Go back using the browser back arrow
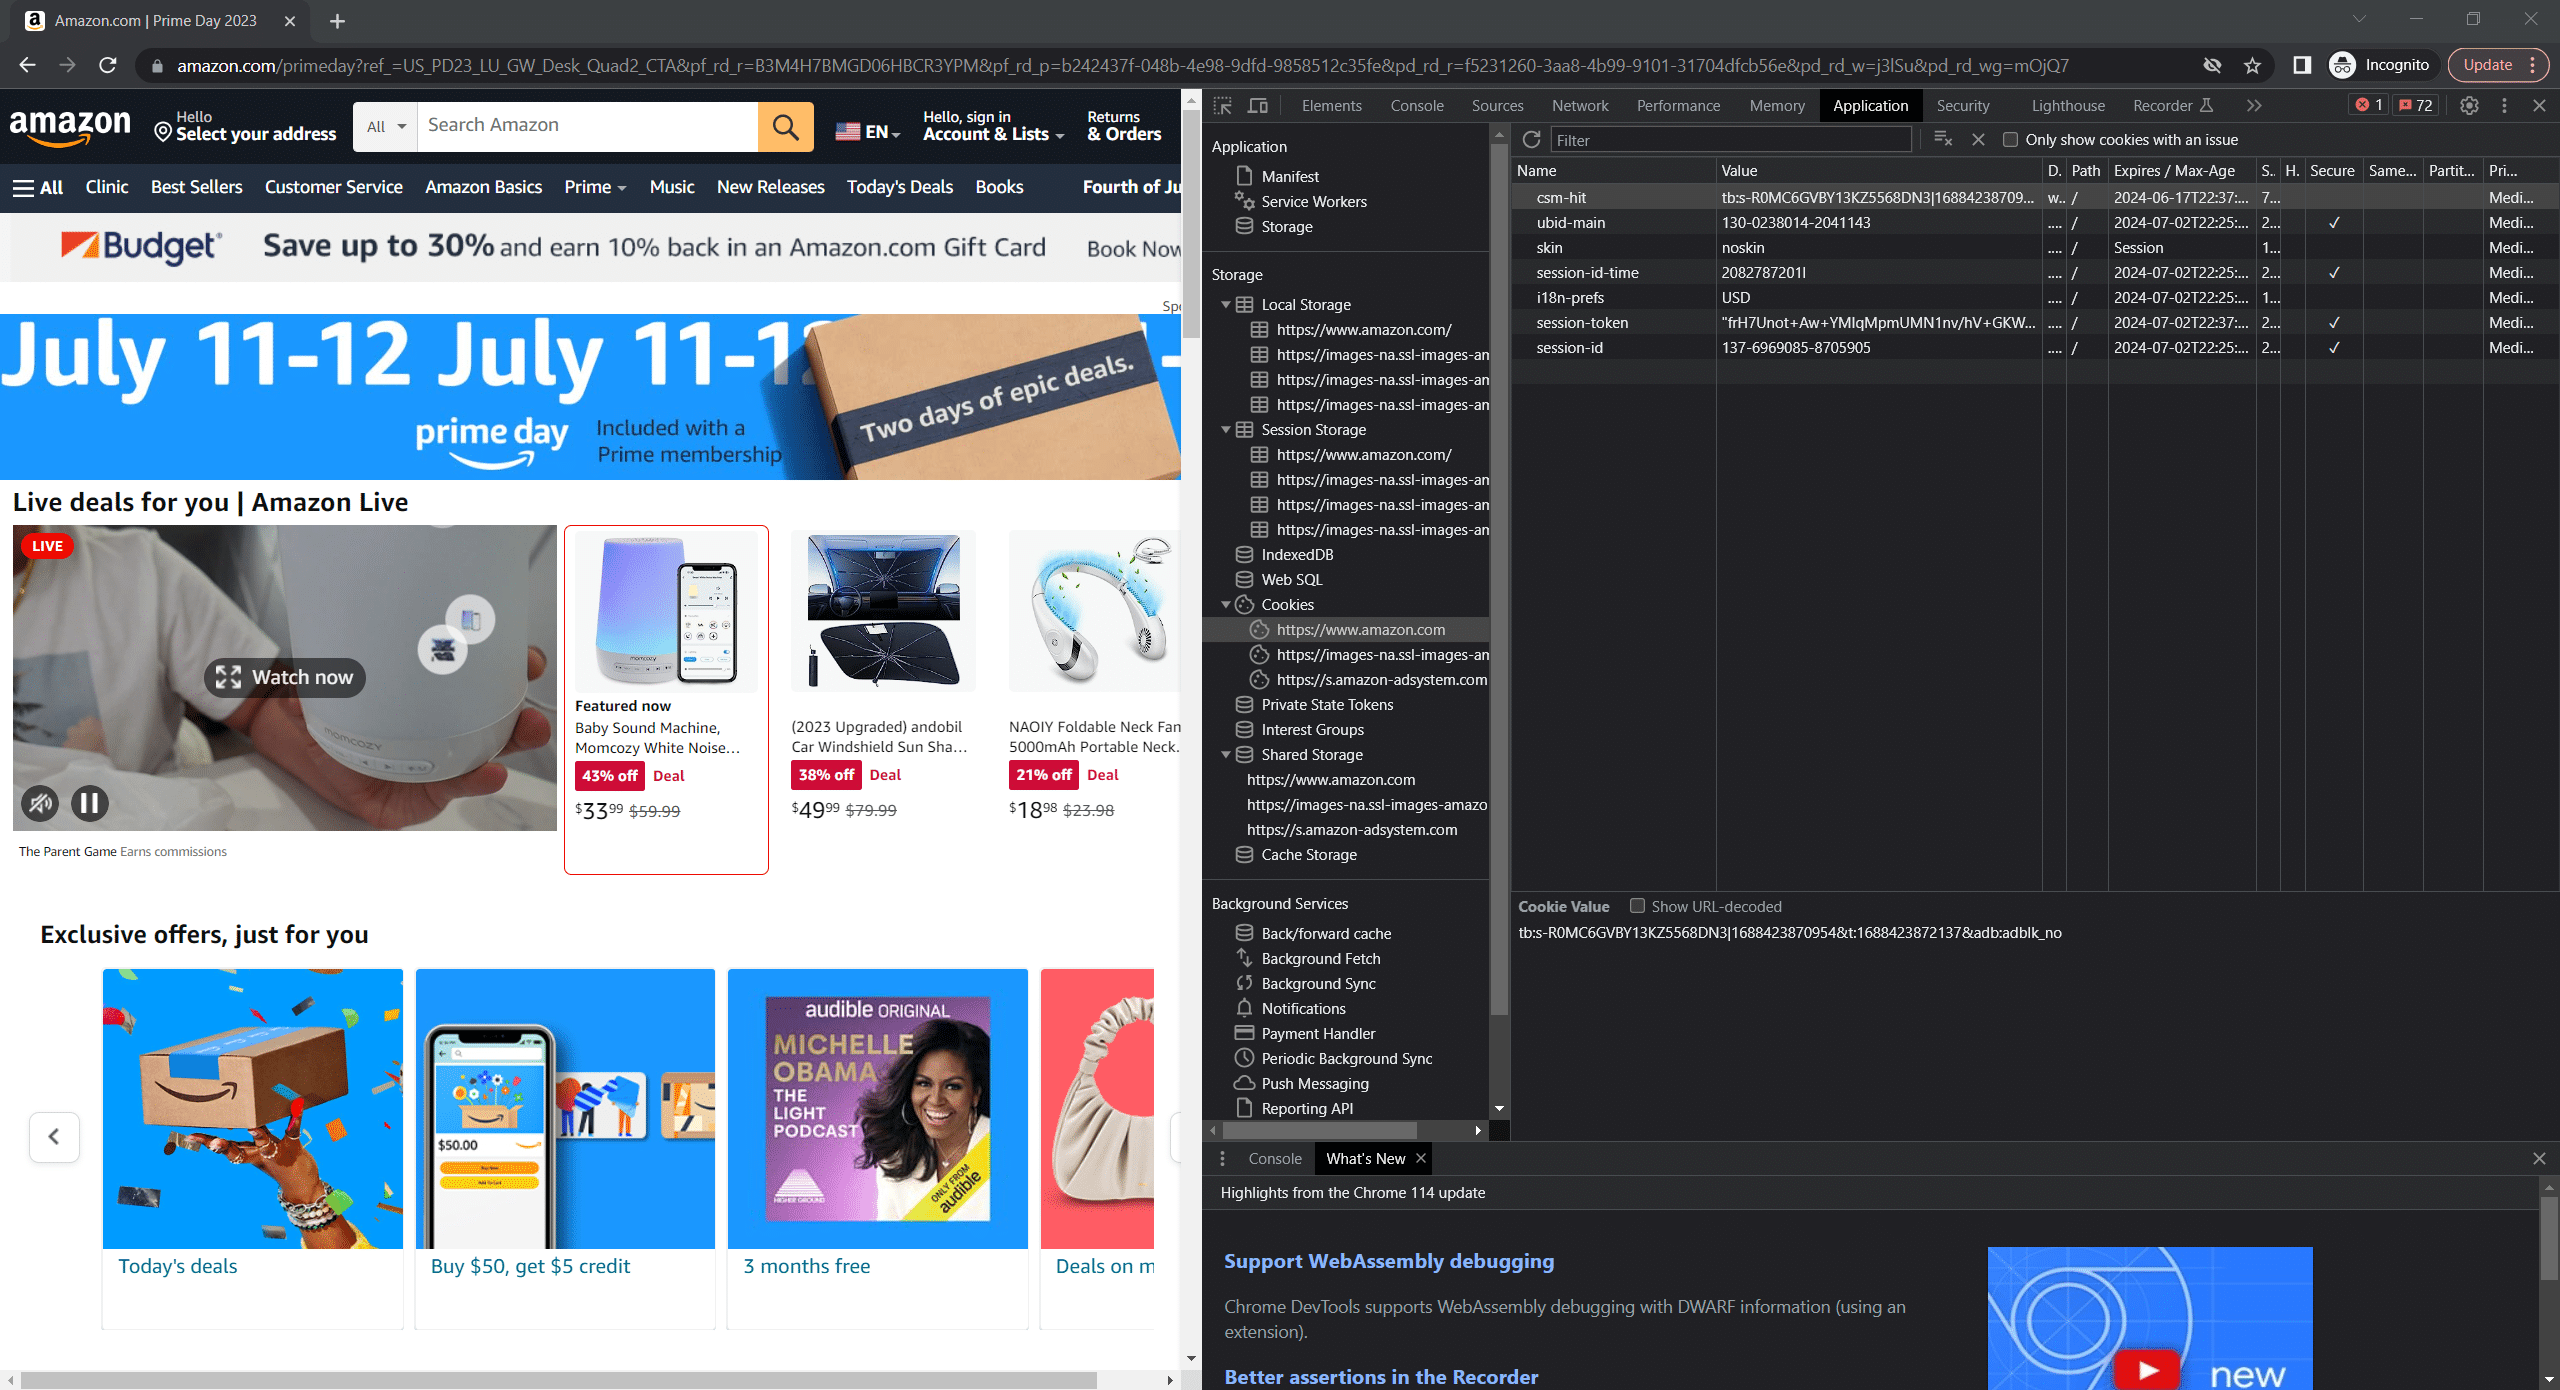The height and width of the screenshot is (1390, 2560). (x=27, y=65)
